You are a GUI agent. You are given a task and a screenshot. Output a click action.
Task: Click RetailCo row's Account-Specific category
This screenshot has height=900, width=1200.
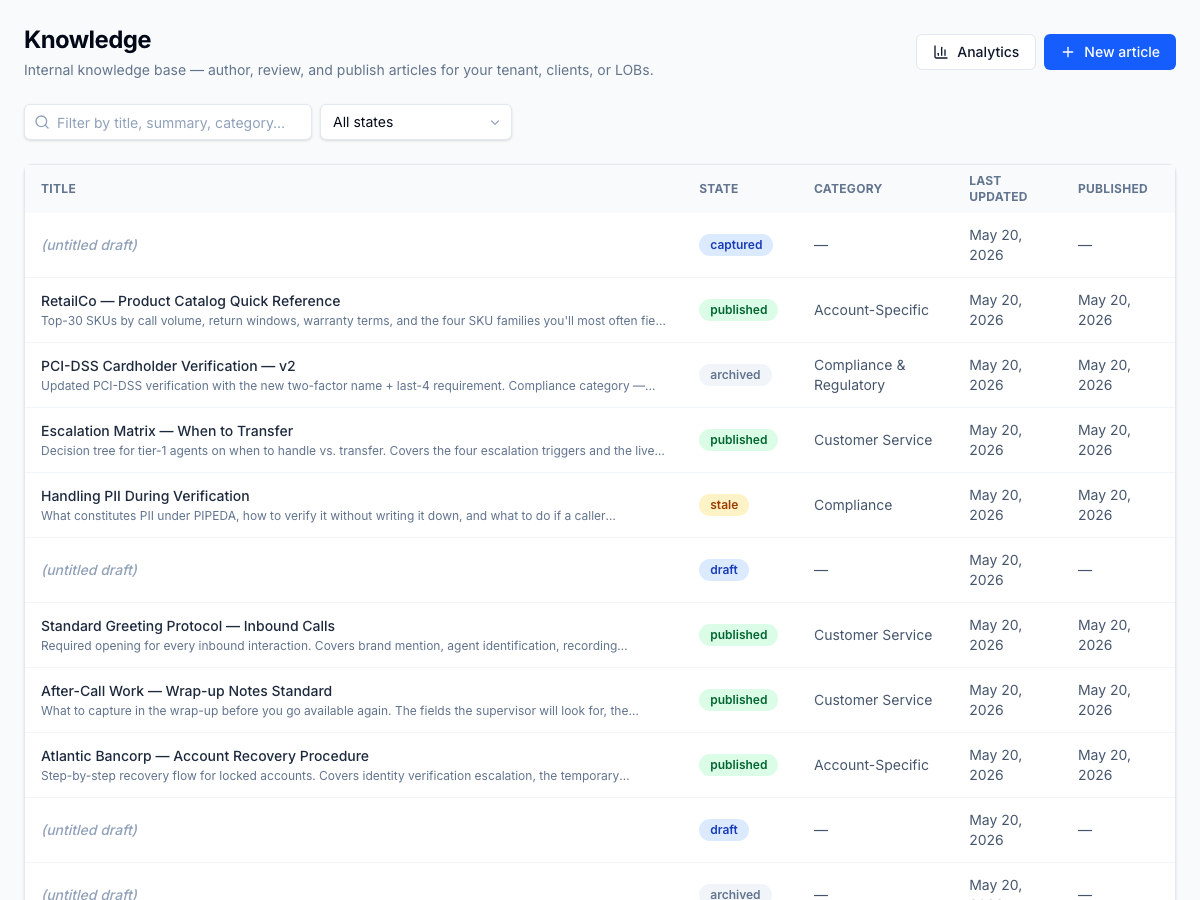(x=871, y=310)
